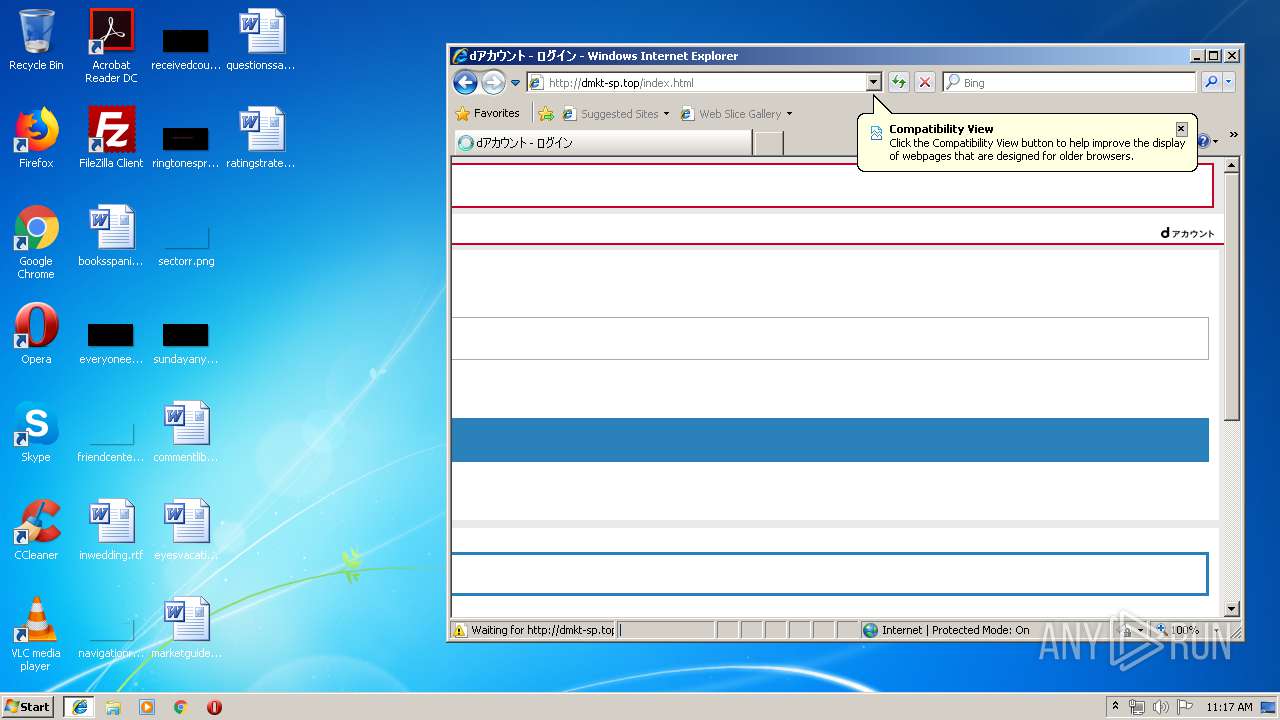Open Acrobat Reader DC shortcut
The image size is (1280, 720).
tap(111, 46)
